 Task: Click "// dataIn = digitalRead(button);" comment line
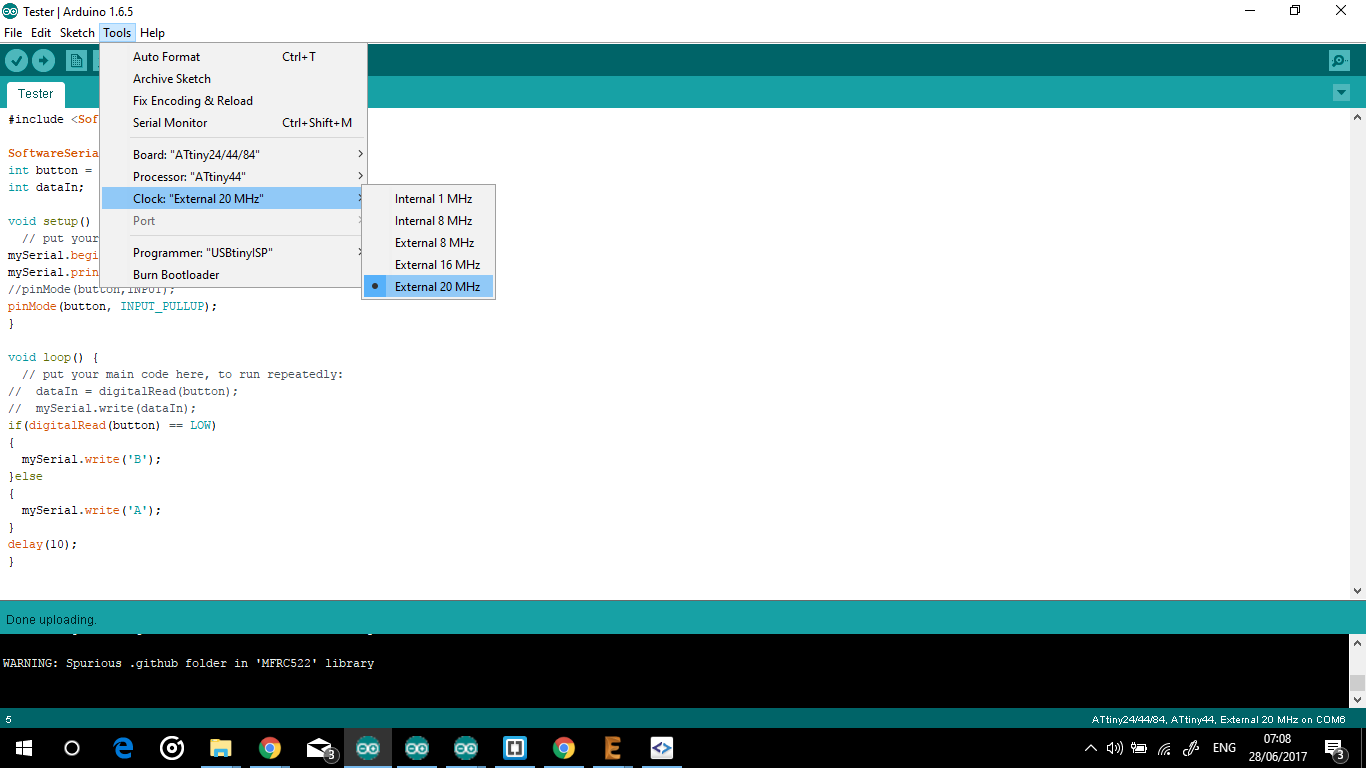click(123, 391)
